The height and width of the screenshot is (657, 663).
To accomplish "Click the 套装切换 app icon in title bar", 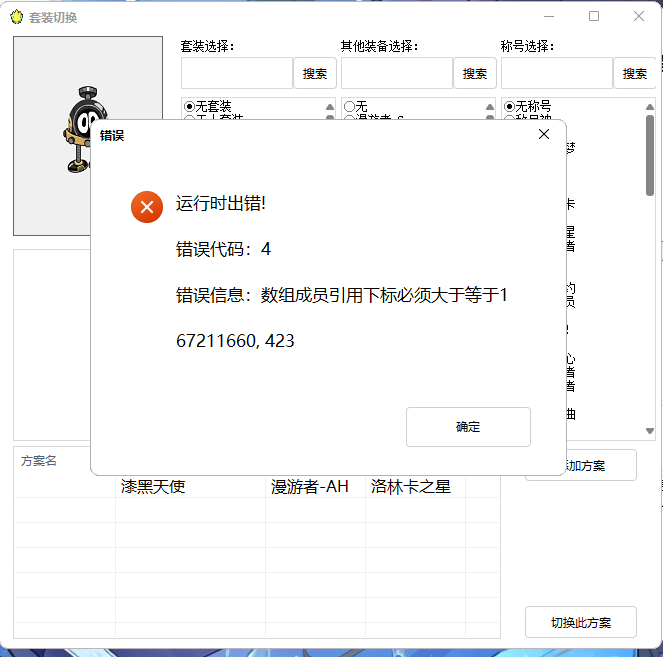I will [16, 17].
